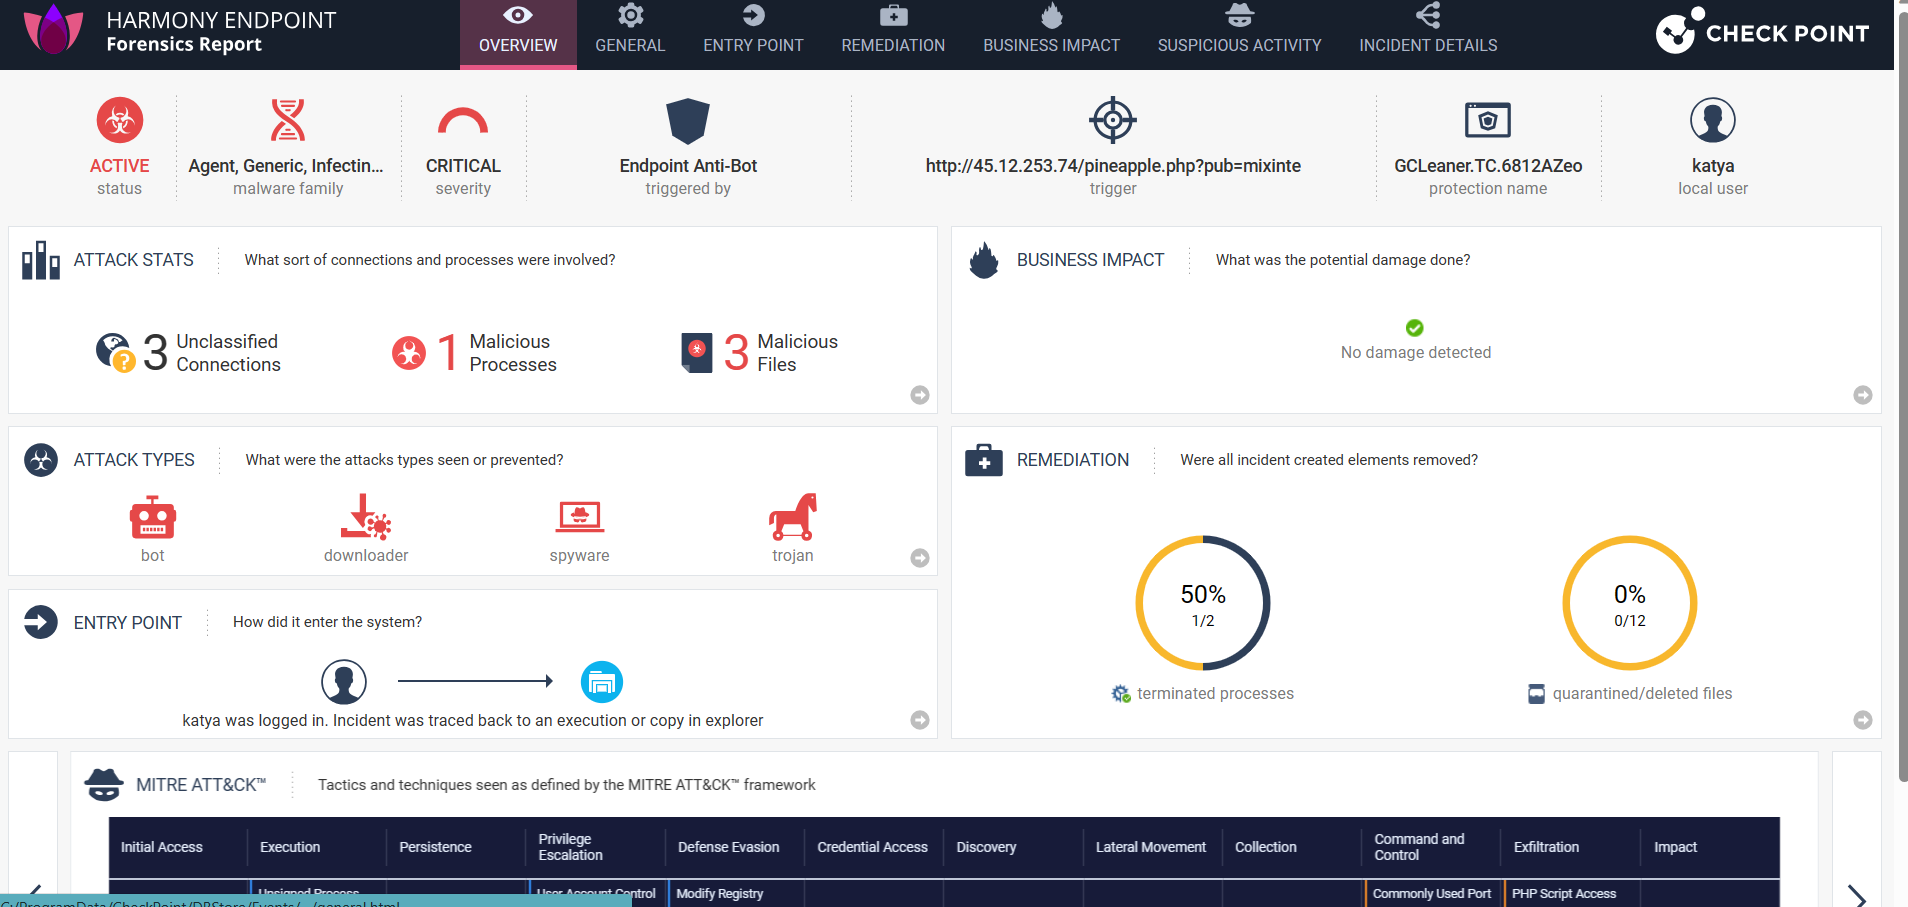Click the trigger URL pineapple.php link
The height and width of the screenshot is (907, 1908).
[x=1113, y=166]
